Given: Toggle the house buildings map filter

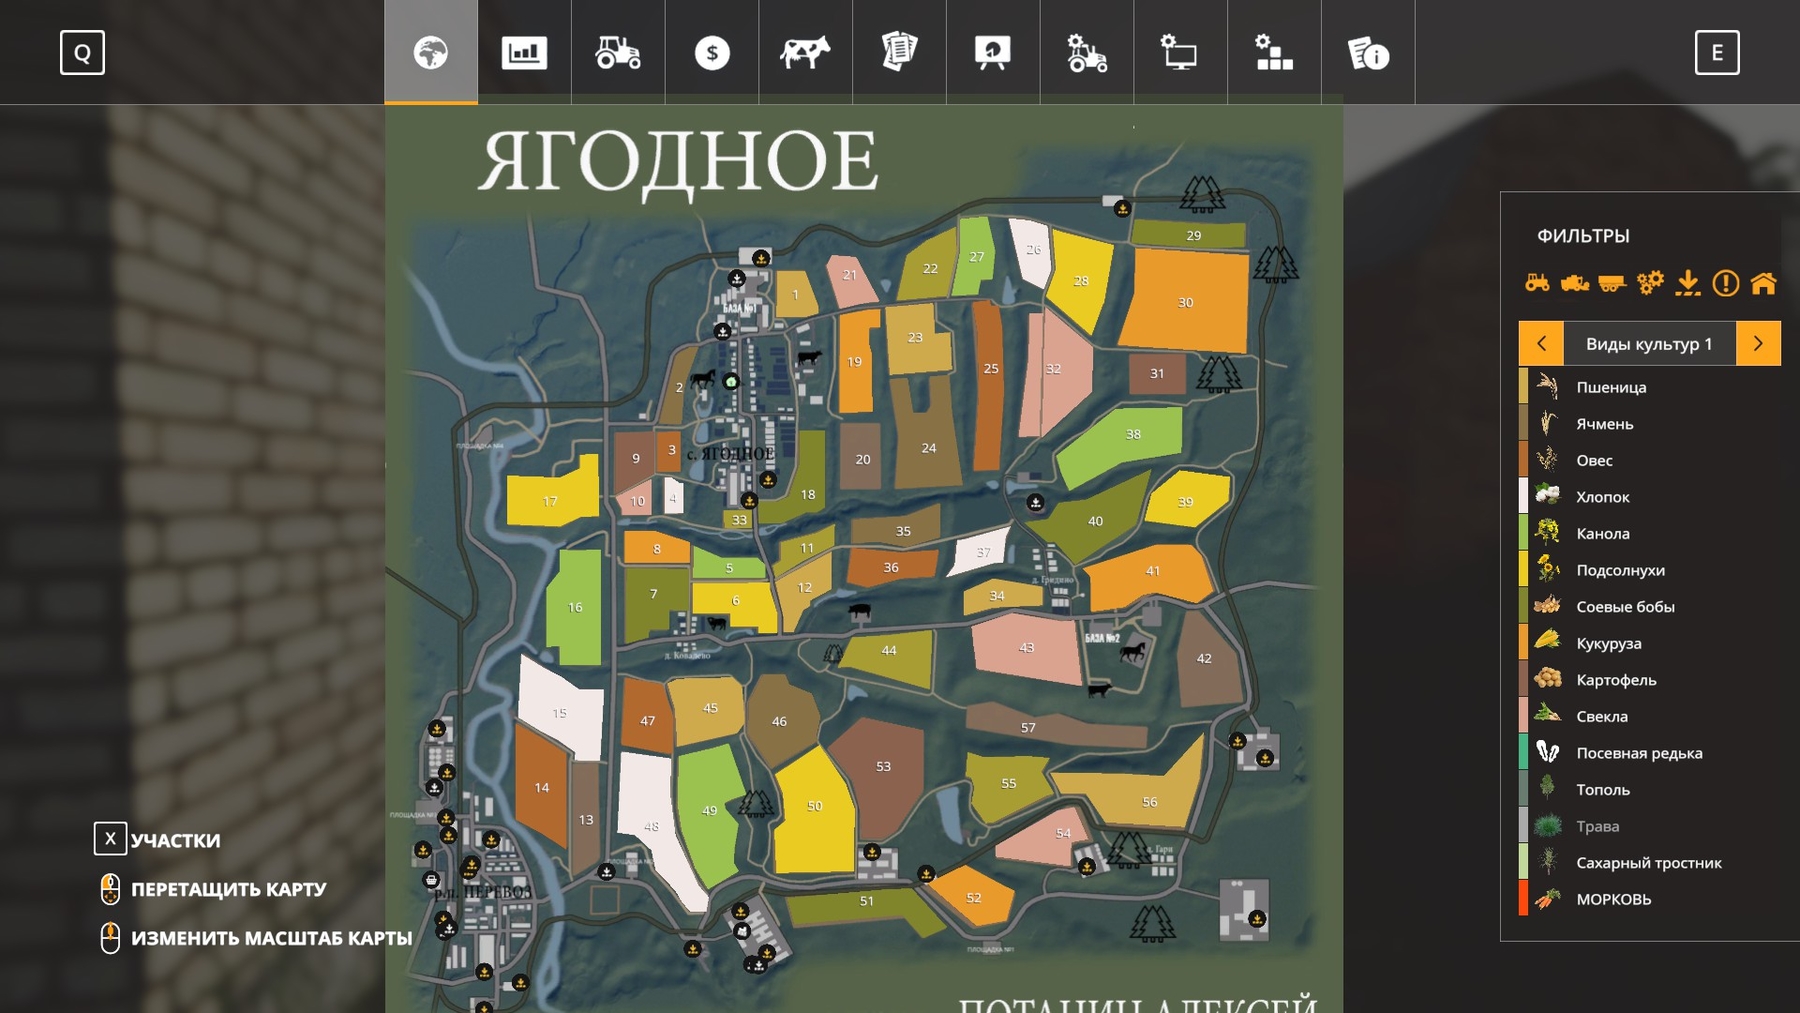Looking at the screenshot, I should [x=1764, y=283].
